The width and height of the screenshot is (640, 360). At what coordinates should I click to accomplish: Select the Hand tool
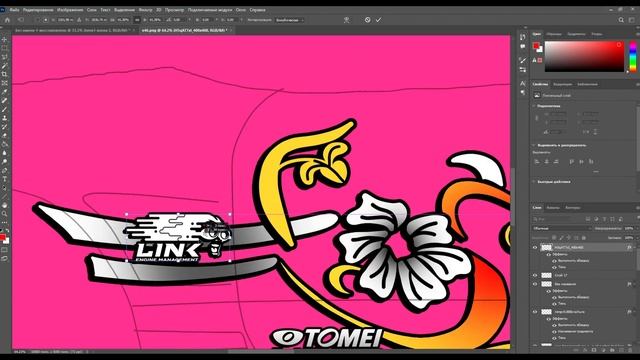tap(4, 205)
